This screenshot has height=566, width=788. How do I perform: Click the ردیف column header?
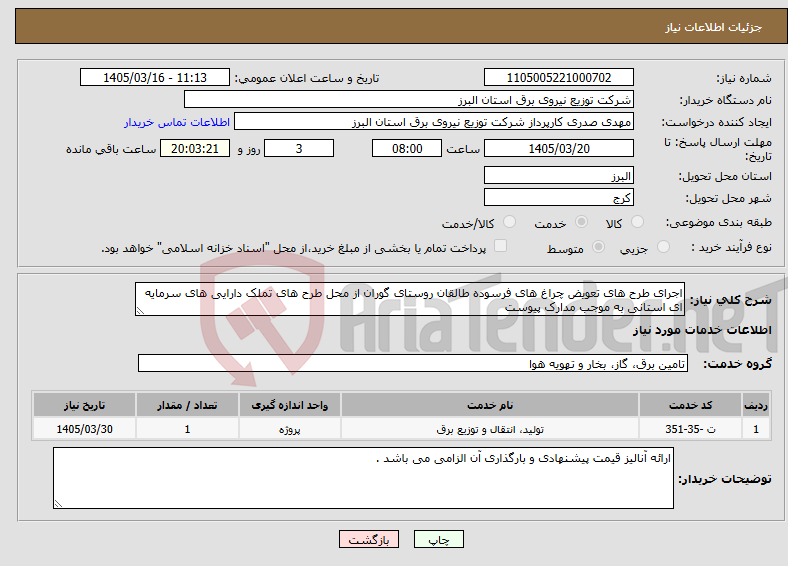tap(756, 405)
